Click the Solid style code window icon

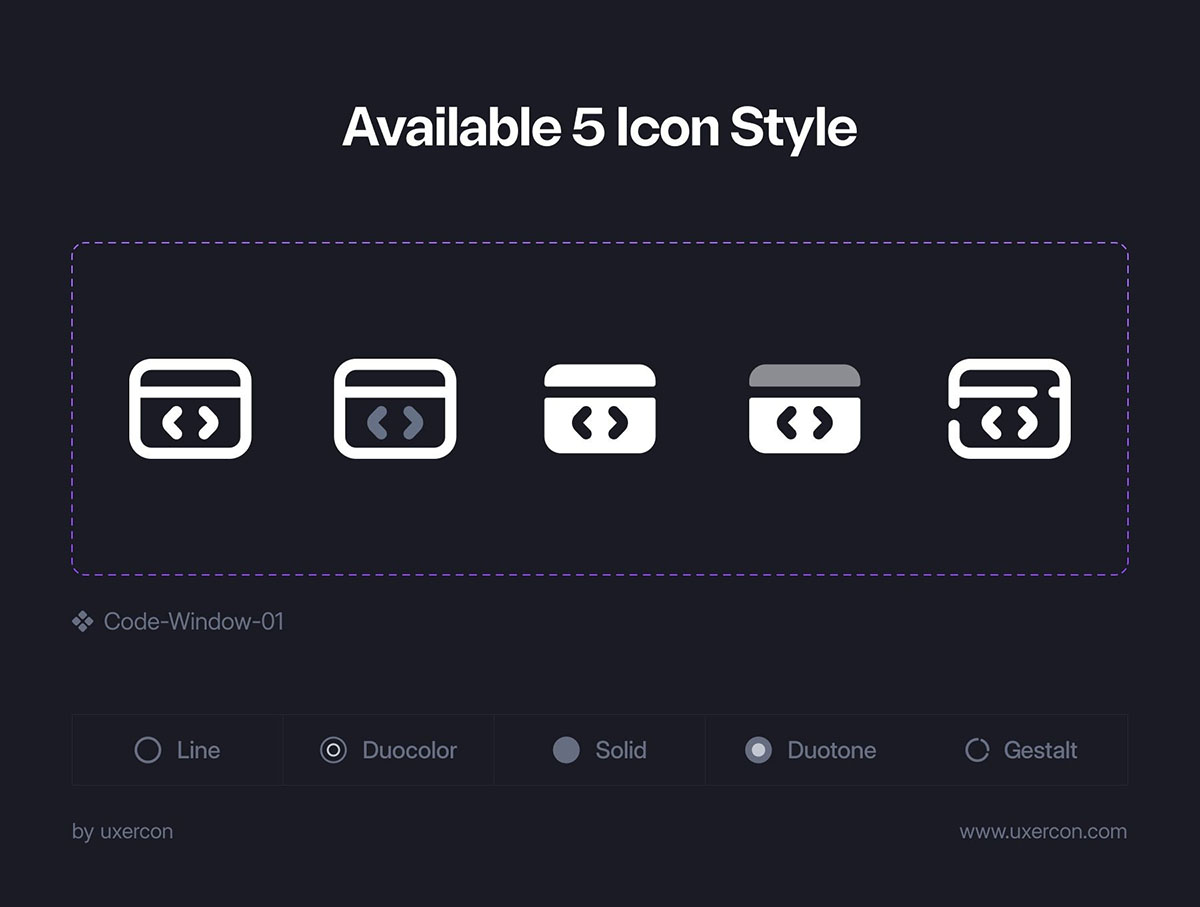coord(600,409)
